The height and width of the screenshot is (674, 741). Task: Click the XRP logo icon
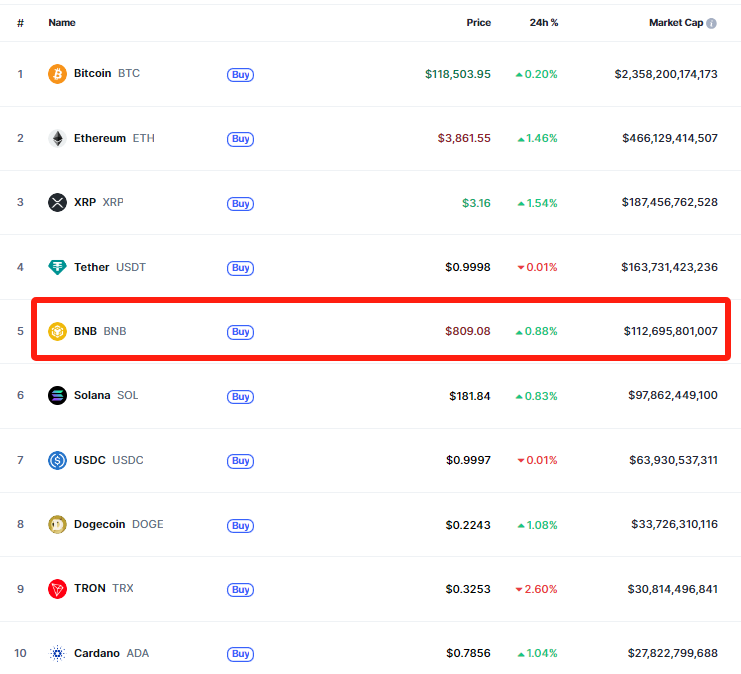pos(57,203)
